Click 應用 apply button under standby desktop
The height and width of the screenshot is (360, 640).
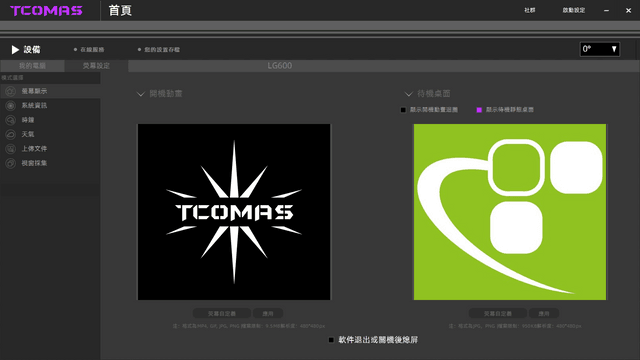[x=544, y=313]
